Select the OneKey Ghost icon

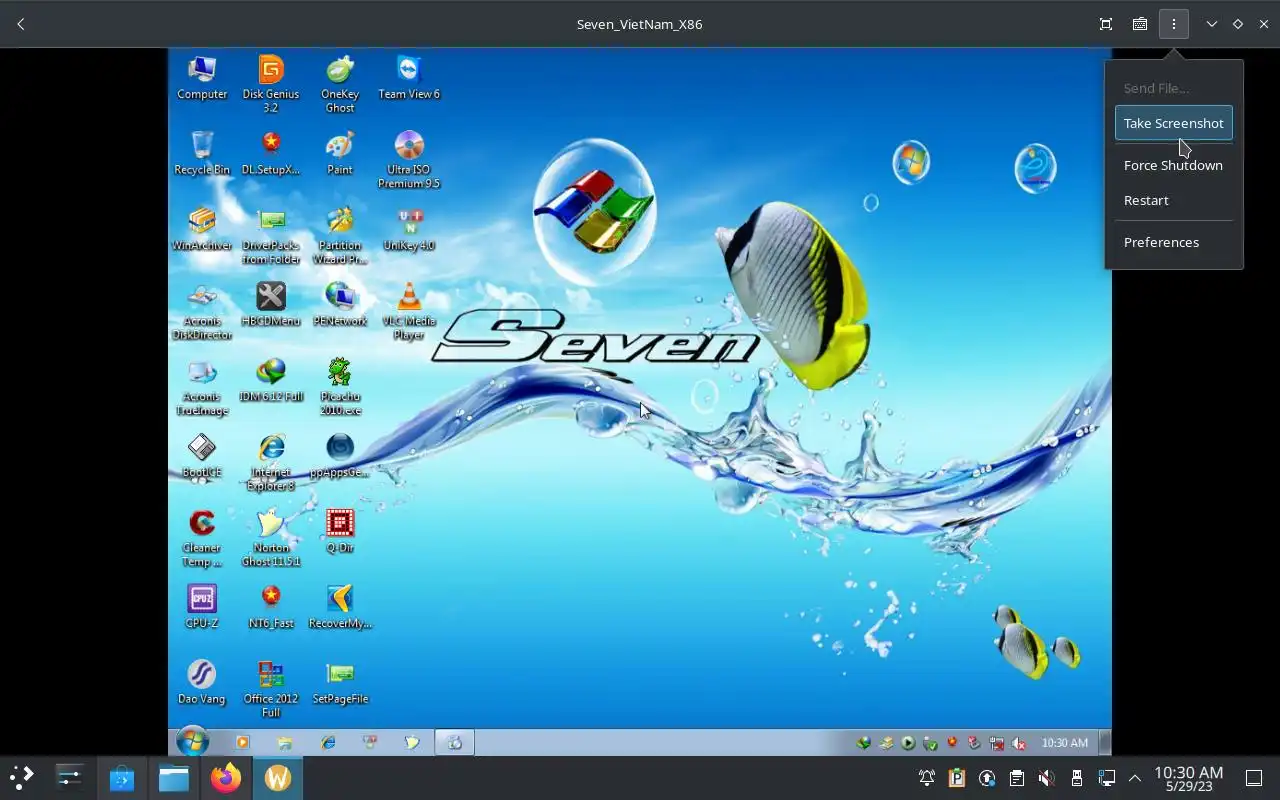click(x=340, y=84)
